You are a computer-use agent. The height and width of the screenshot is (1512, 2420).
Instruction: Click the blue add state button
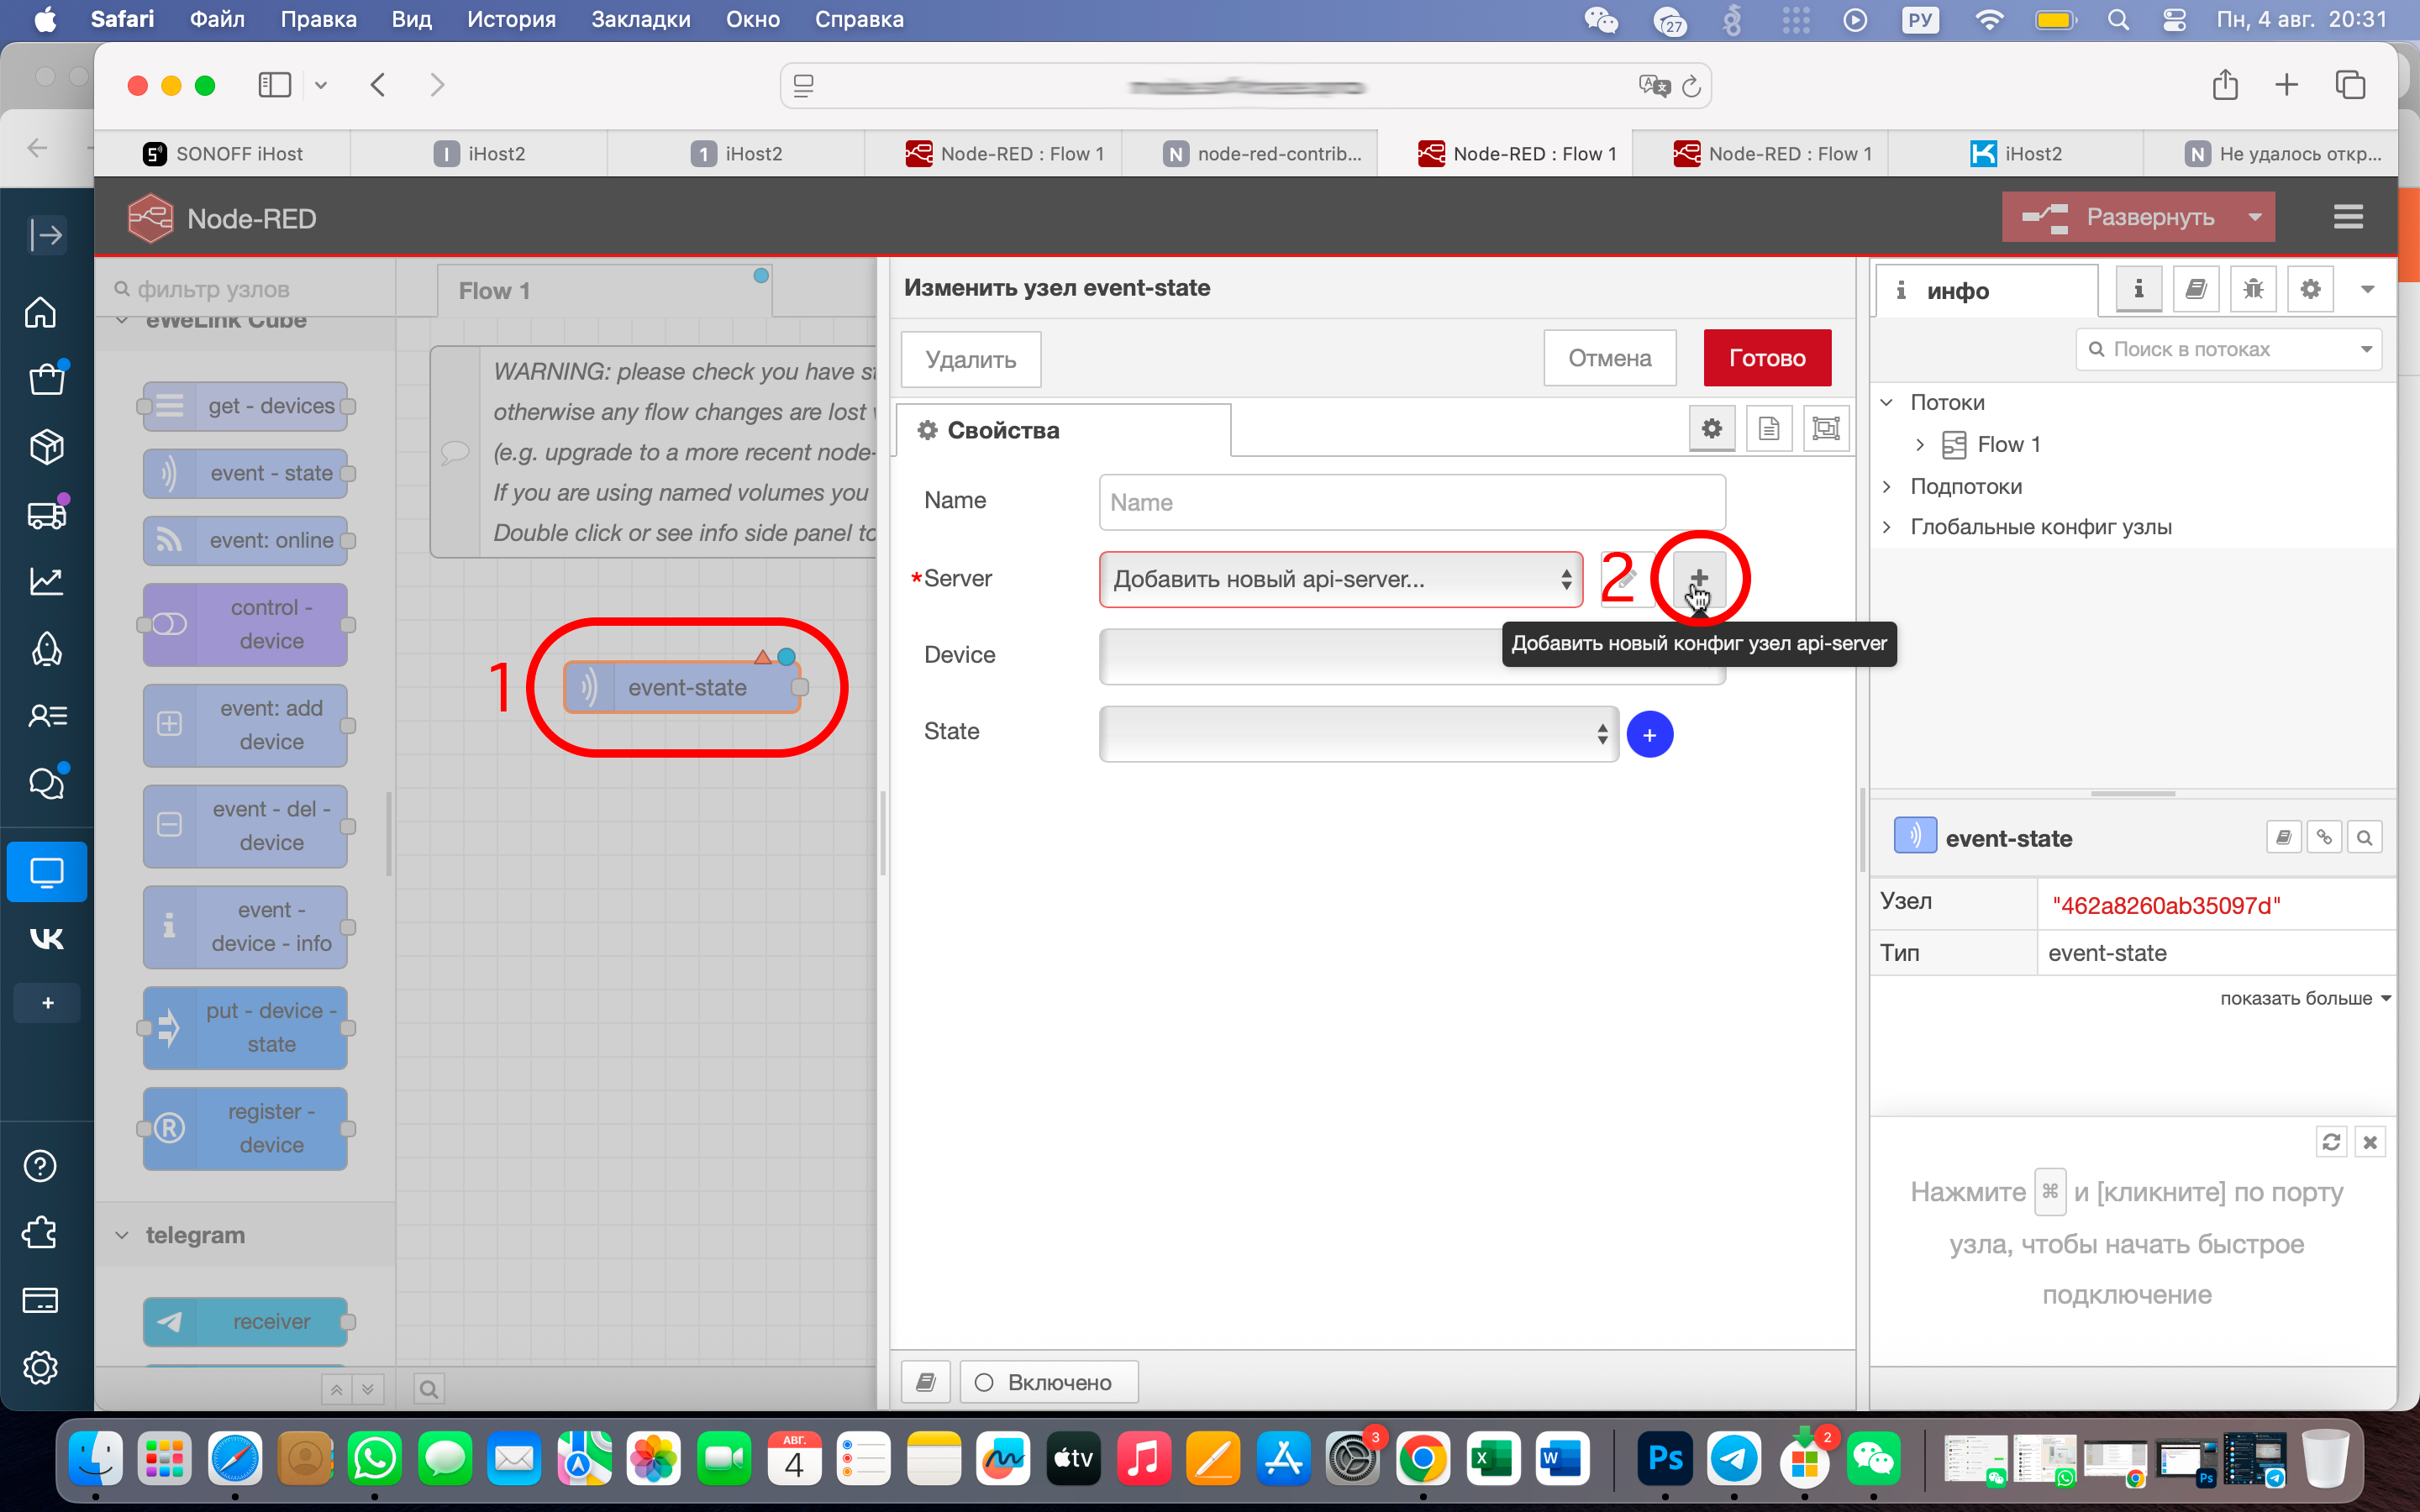[1649, 735]
